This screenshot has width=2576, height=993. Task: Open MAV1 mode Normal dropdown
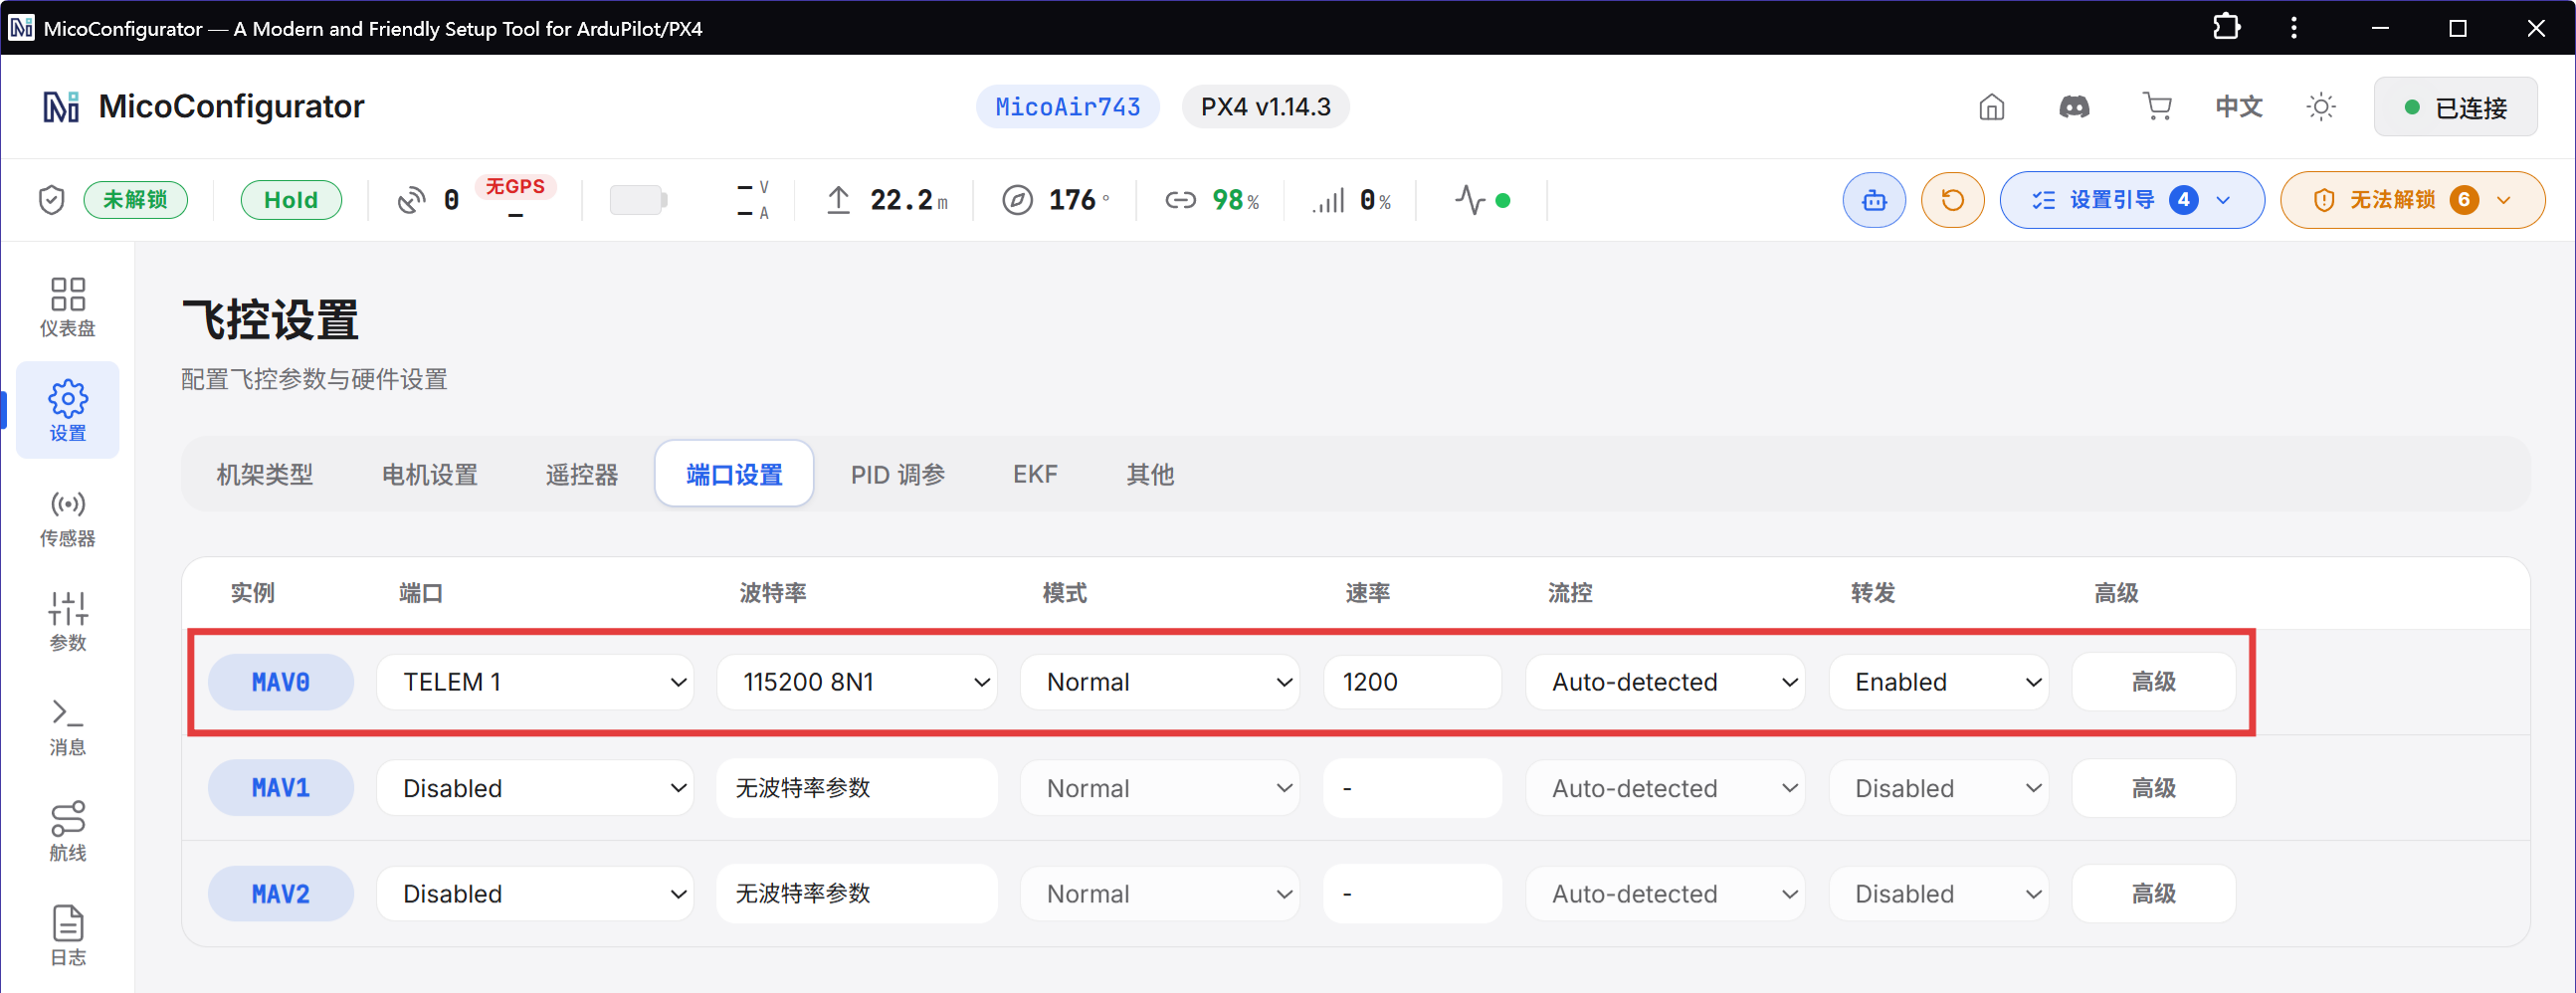[1160, 788]
